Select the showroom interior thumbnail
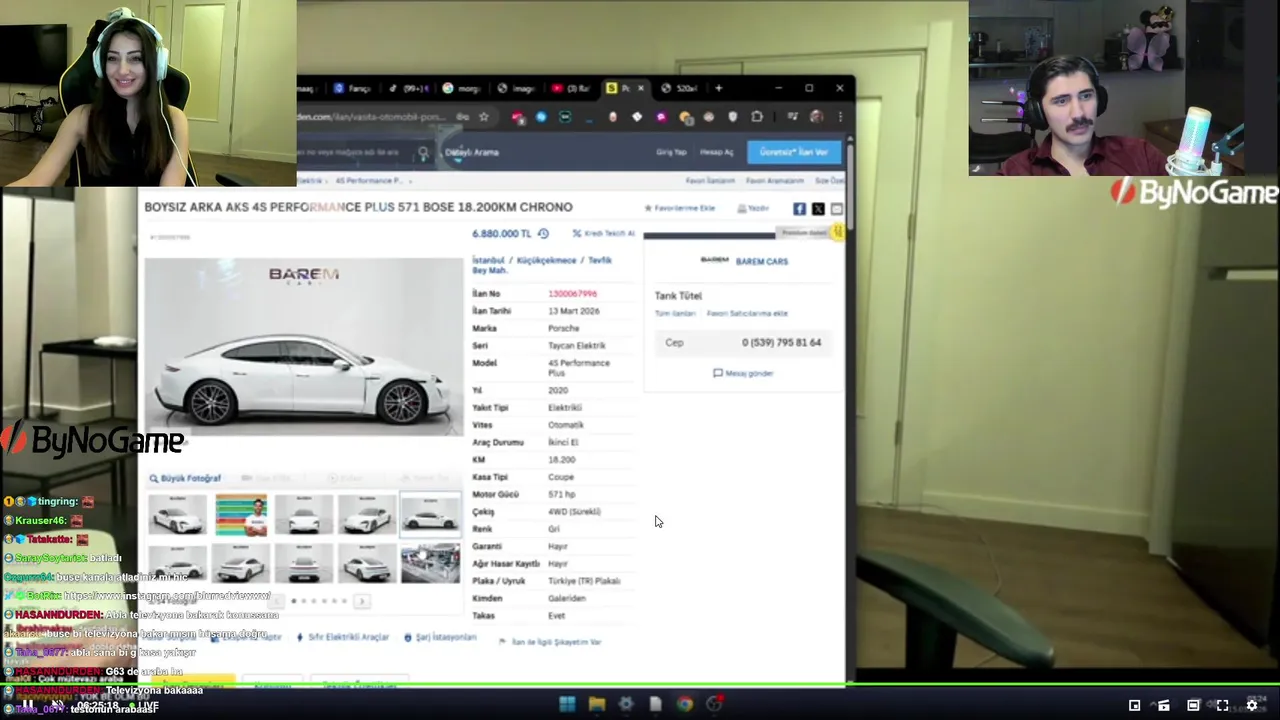 430,564
